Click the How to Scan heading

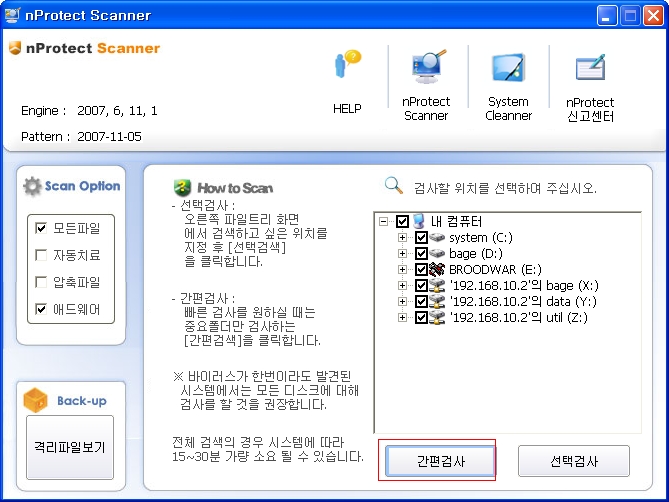coord(235,188)
